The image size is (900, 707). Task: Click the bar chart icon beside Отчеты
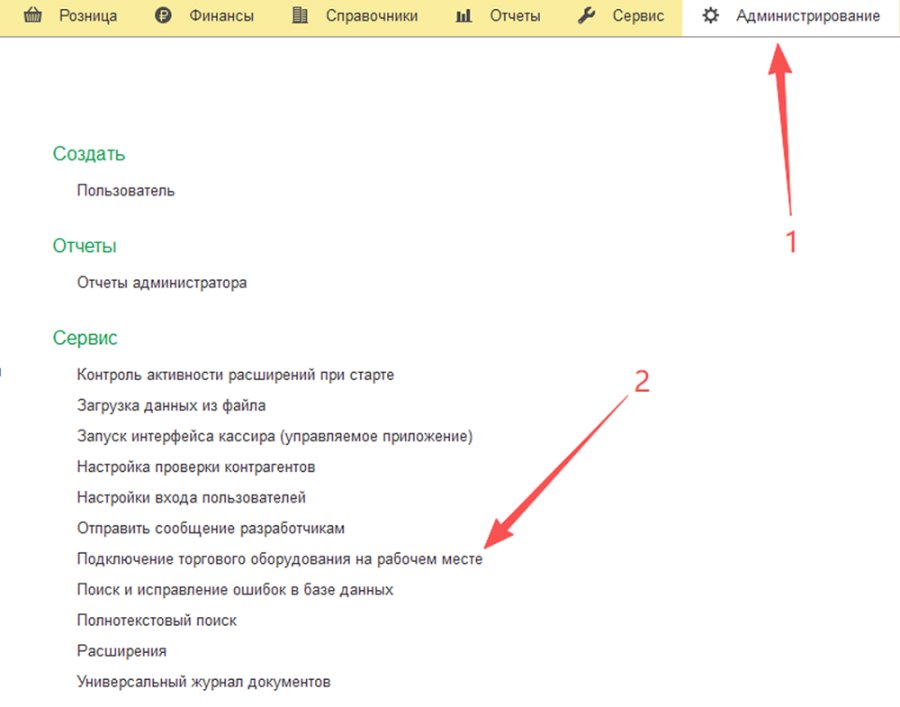coord(464,15)
